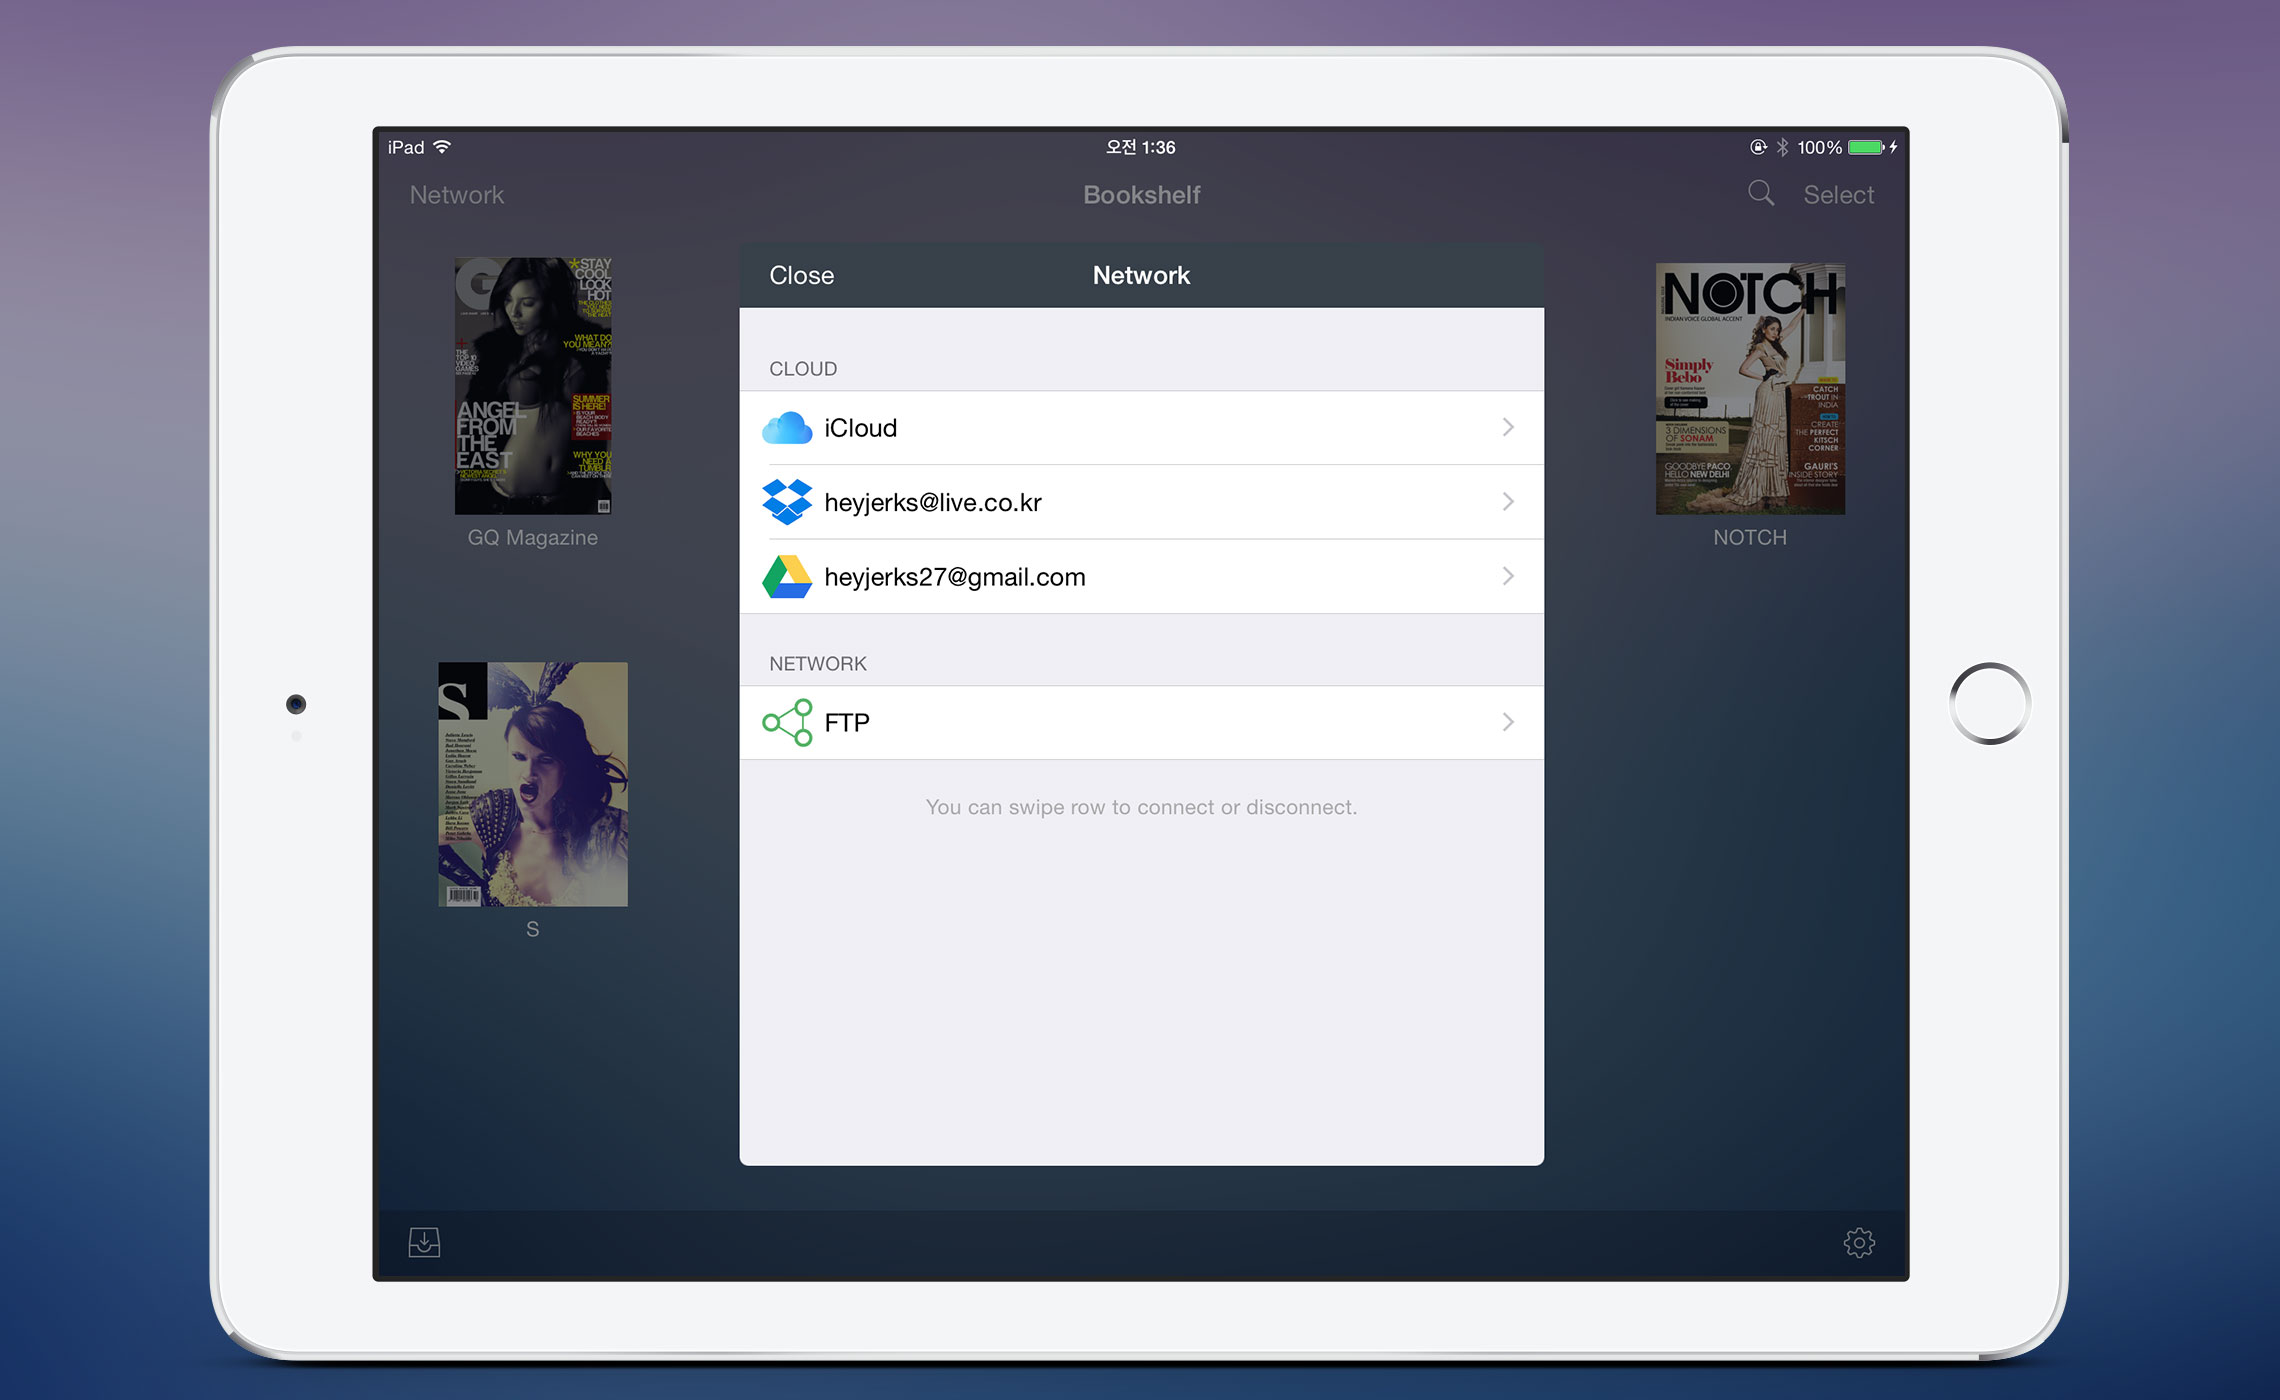This screenshot has height=1400, width=2280.
Task: Tap the iCloud cloud icon
Action: click(x=787, y=428)
